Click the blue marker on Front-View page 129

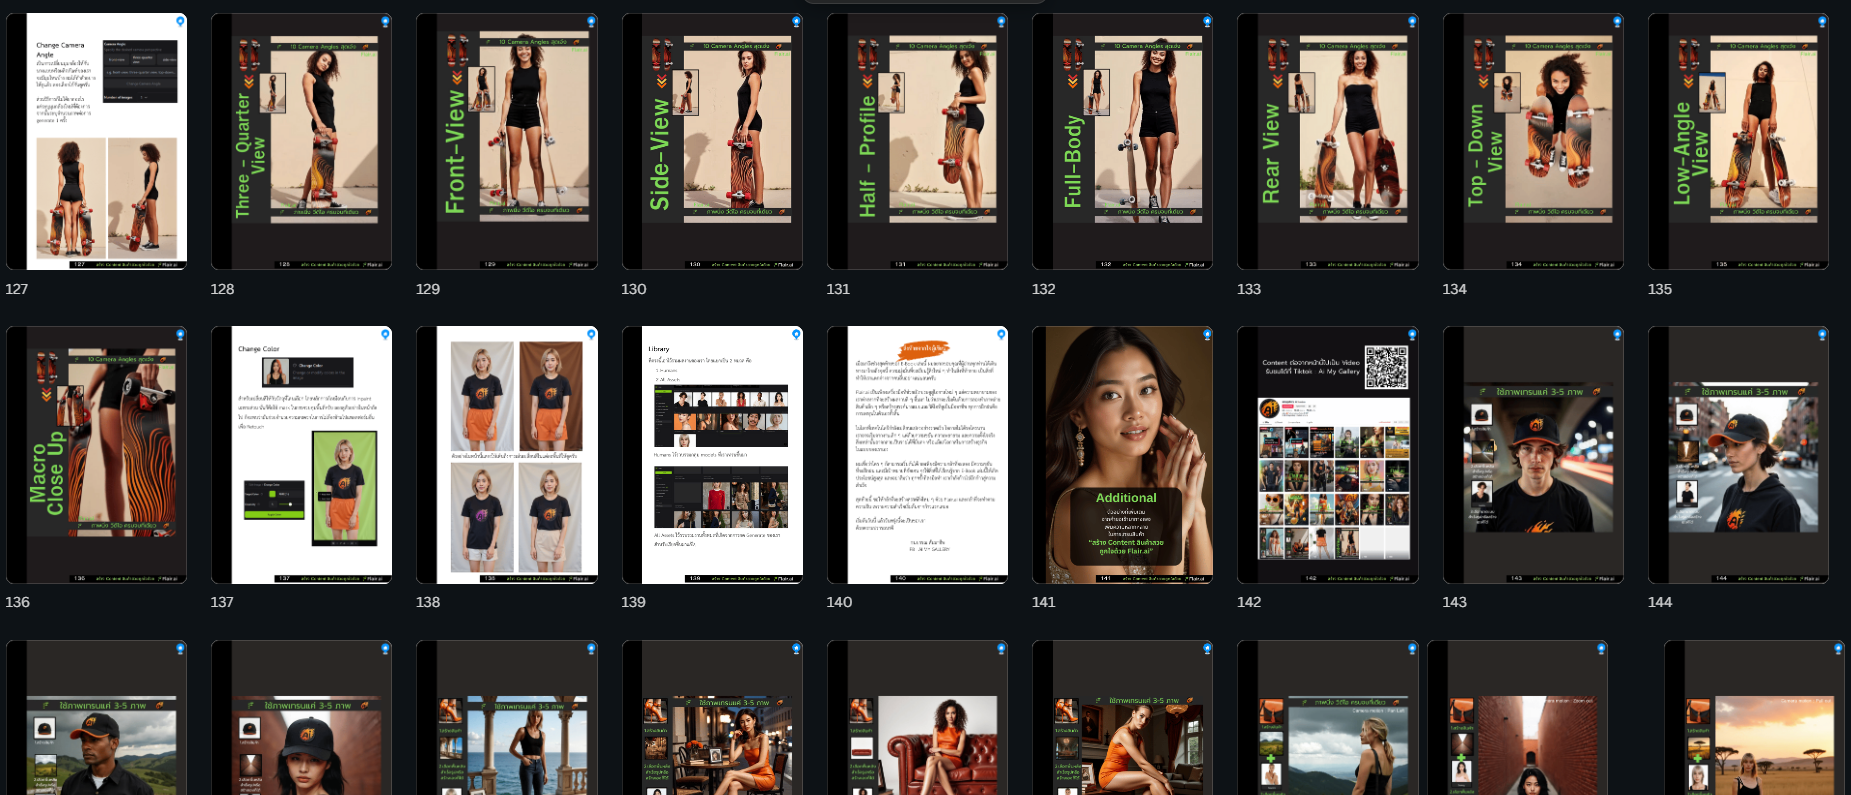[x=591, y=21]
